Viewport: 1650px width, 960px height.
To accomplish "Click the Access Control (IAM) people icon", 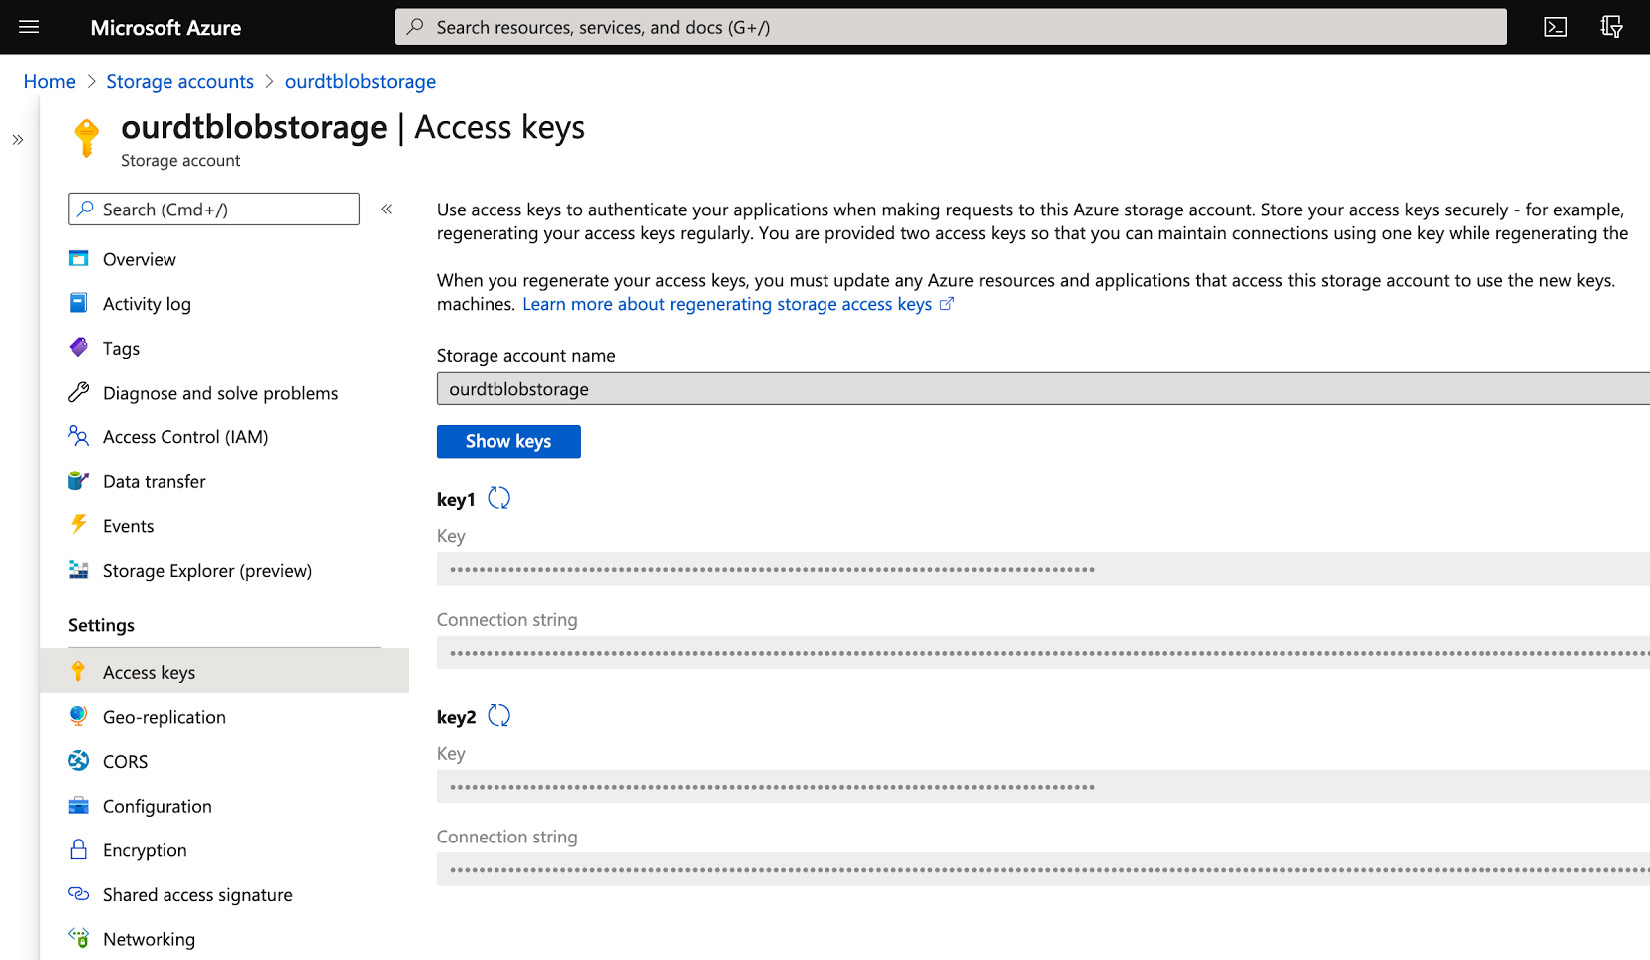I will 78,436.
